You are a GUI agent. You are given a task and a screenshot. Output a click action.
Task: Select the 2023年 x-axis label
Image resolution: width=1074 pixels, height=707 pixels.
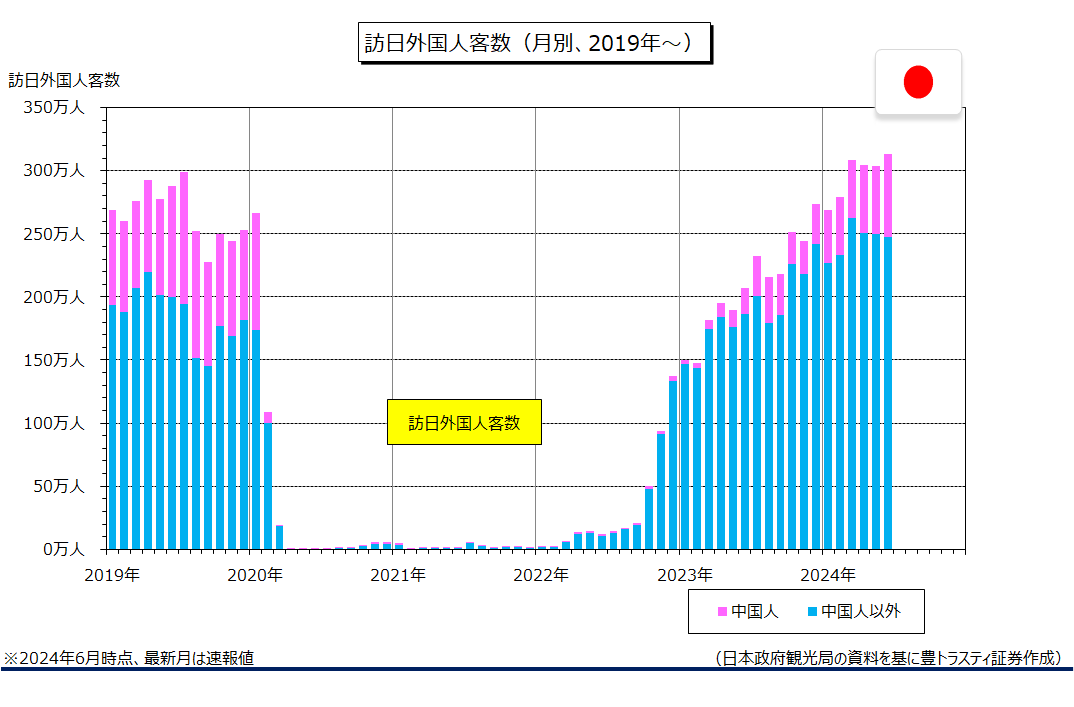tap(685, 575)
